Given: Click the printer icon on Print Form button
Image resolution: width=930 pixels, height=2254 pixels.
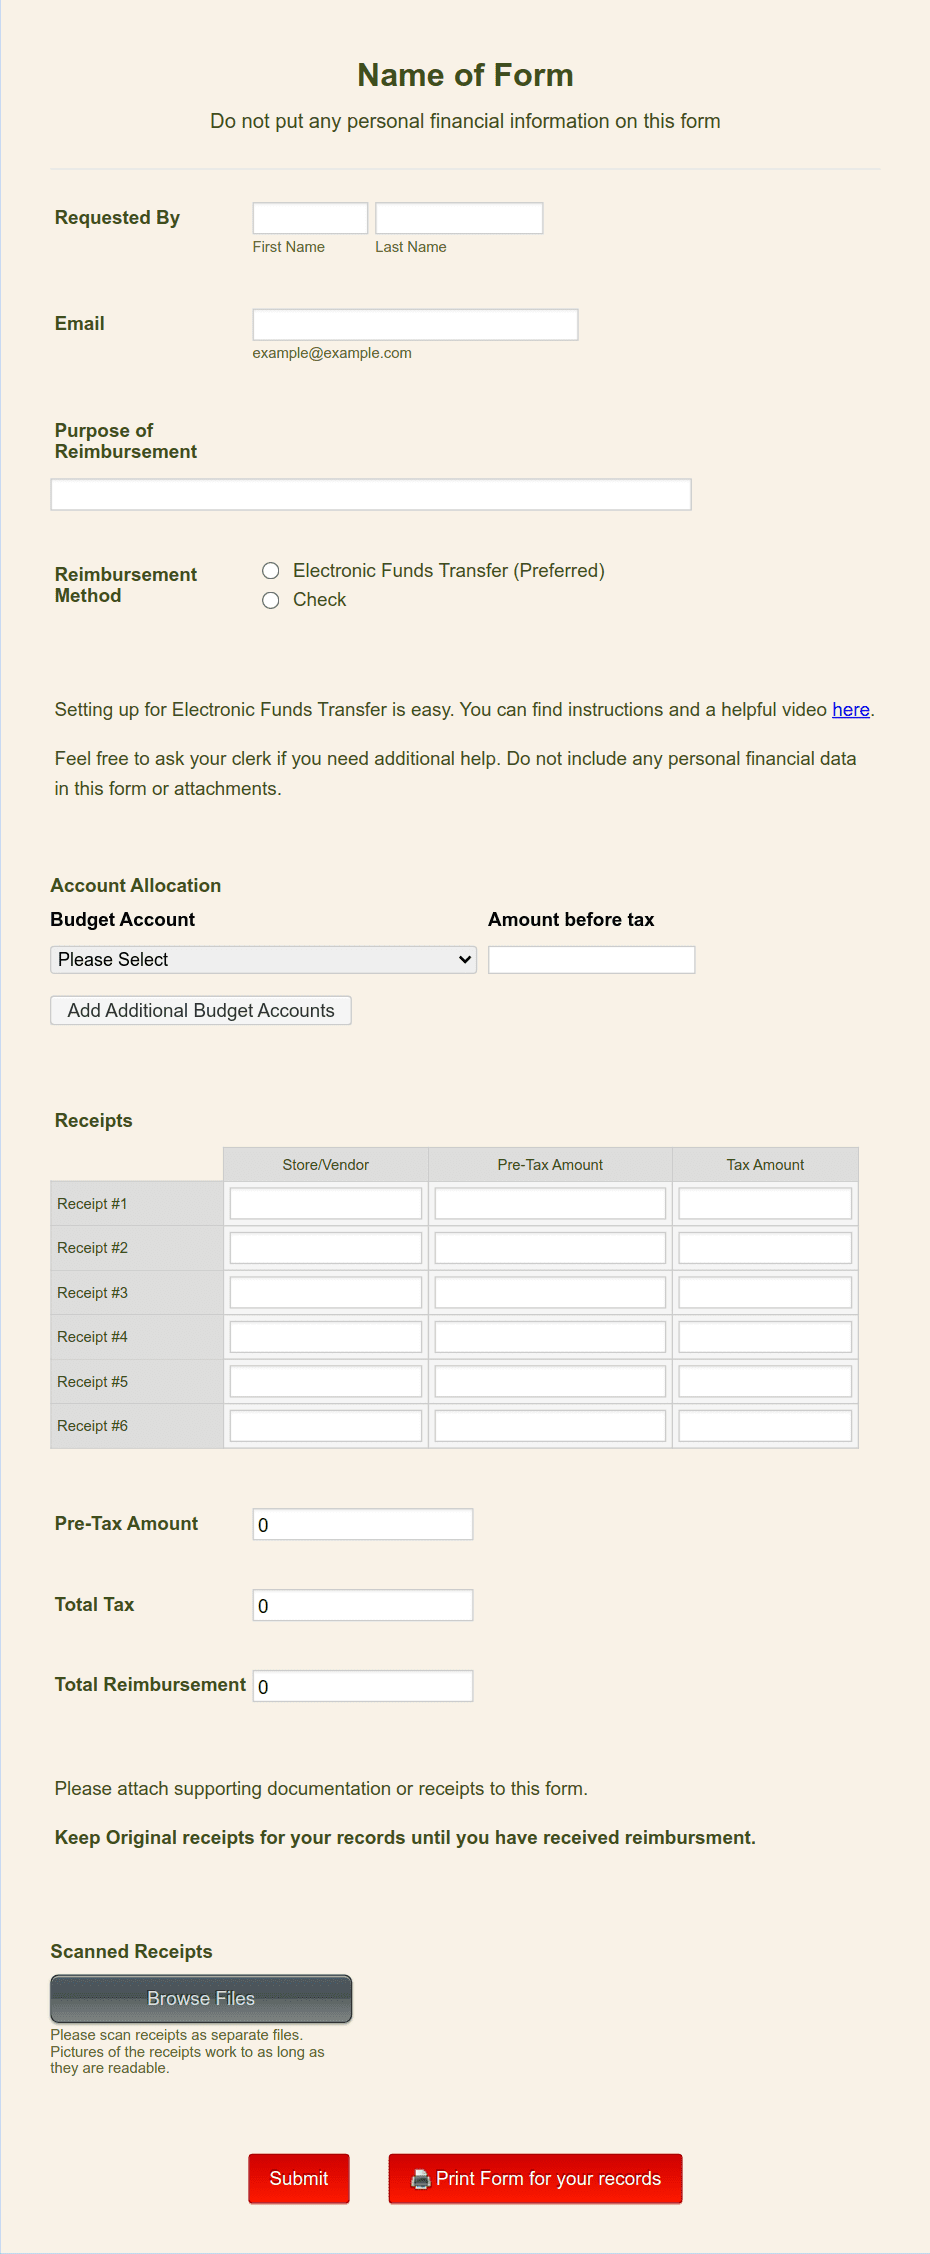Looking at the screenshot, I should pos(424,2178).
